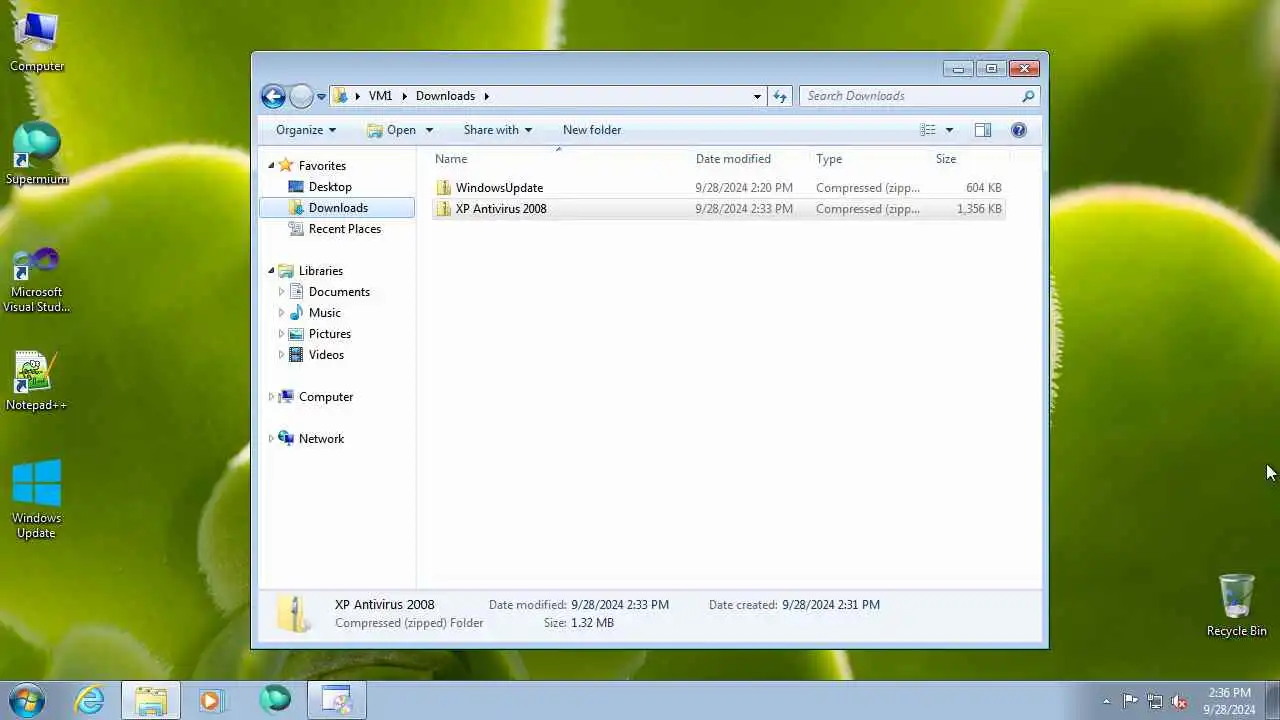1280x720 pixels.
Task: Toggle the preview pane
Action: (x=983, y=130)
